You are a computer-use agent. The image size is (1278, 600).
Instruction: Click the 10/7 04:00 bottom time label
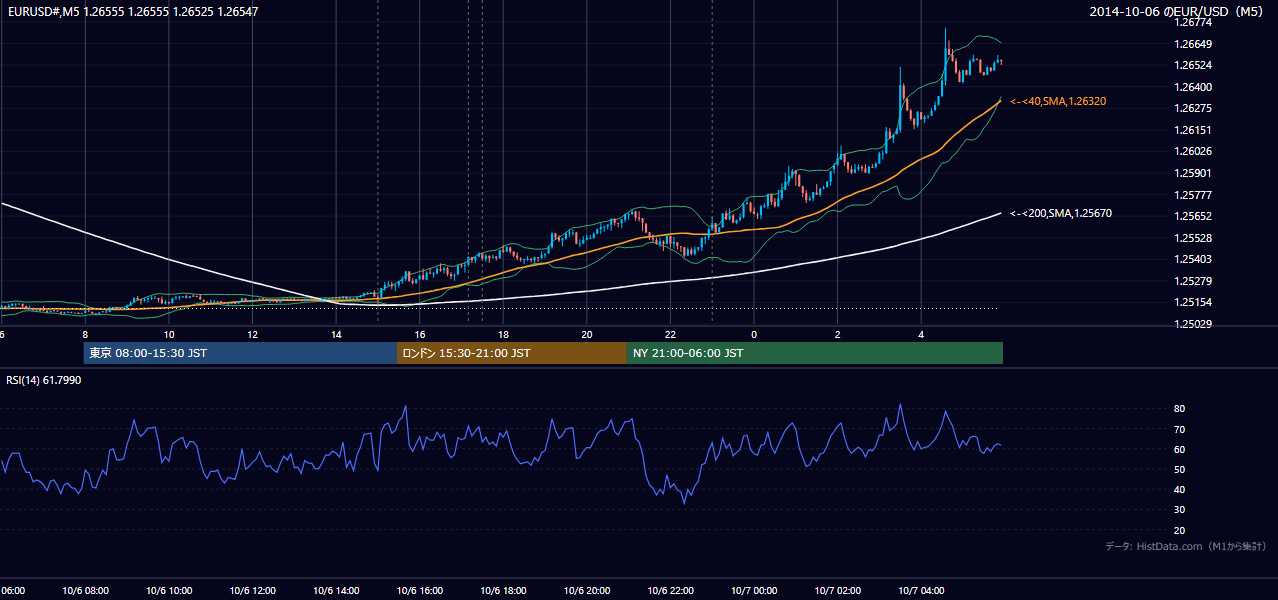[921, 591]
